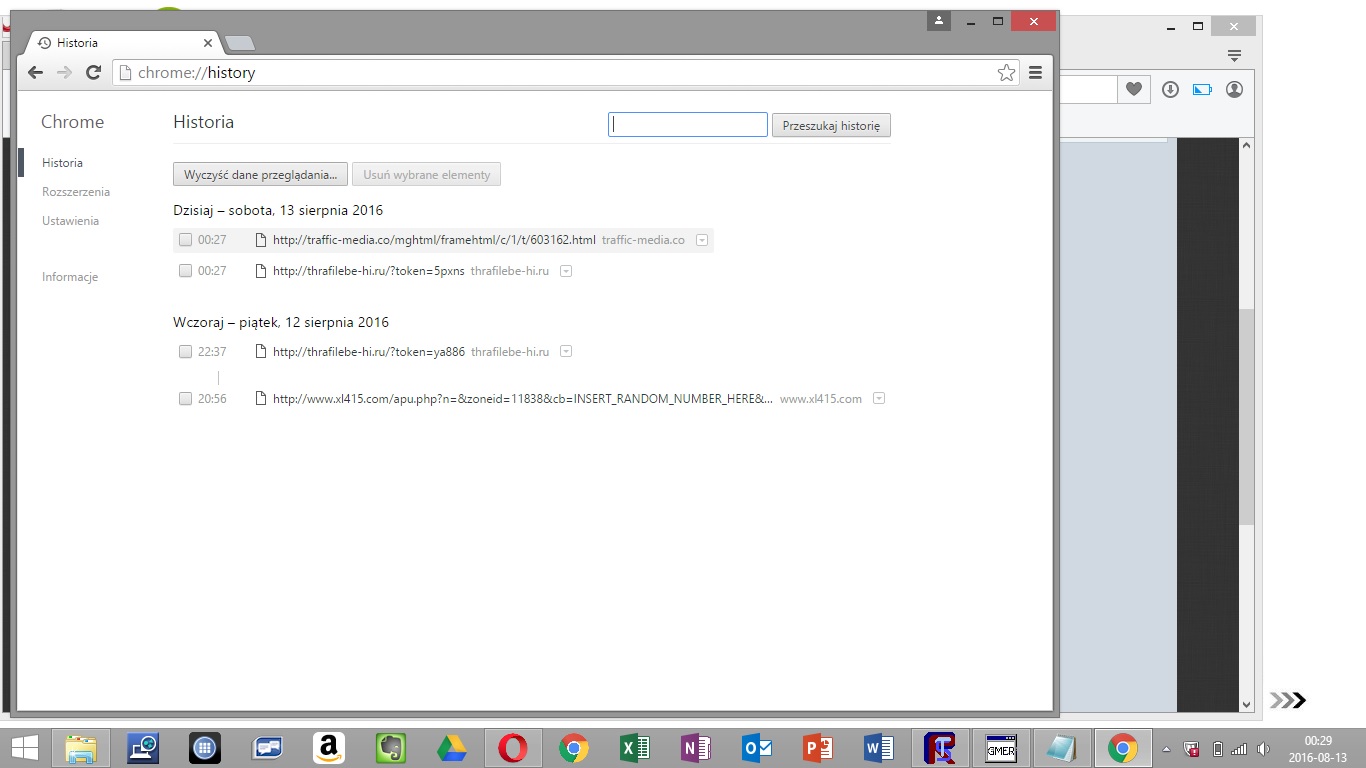1366x768 pixels.
Task: Reload the chrome://history page
Action: 93,72
